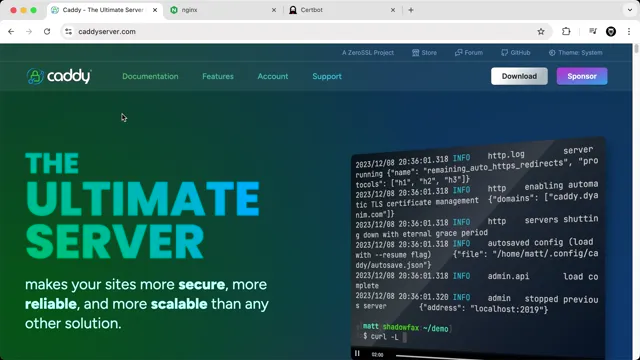
Task: Go back with the browser back arrow
Action: pyautogui.click(x=11, y=31)
